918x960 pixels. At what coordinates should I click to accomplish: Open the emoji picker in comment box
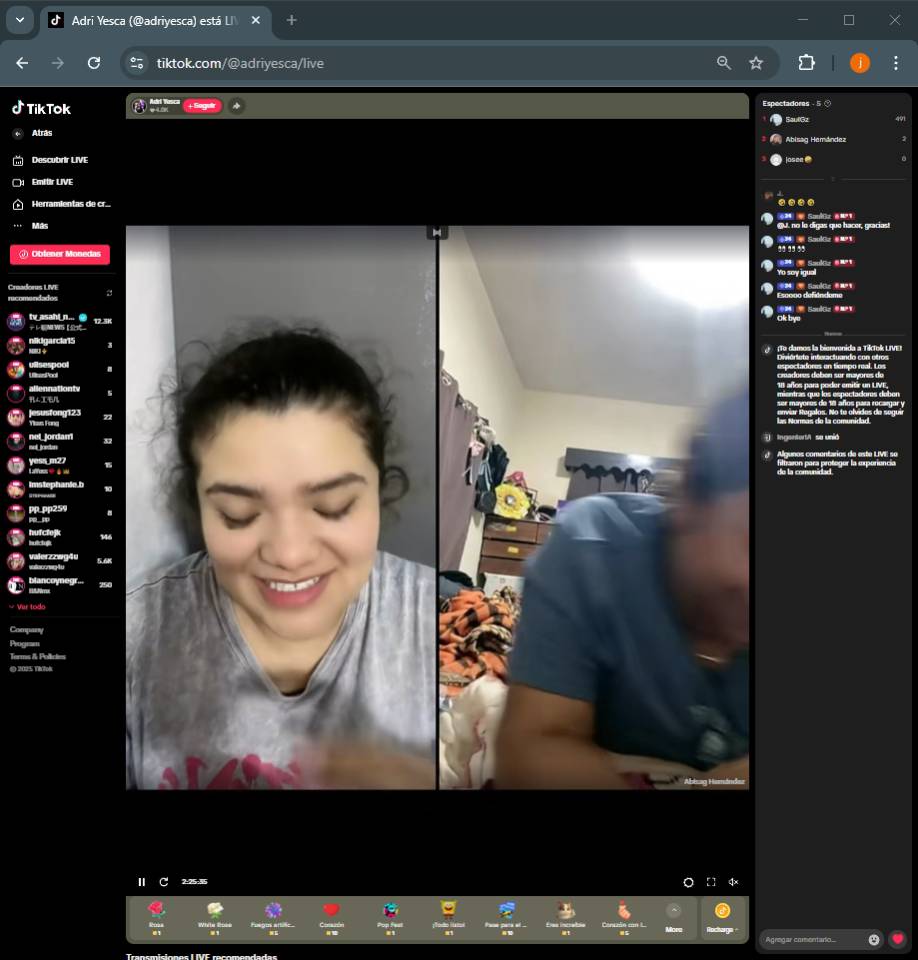[x=874, y=939]
